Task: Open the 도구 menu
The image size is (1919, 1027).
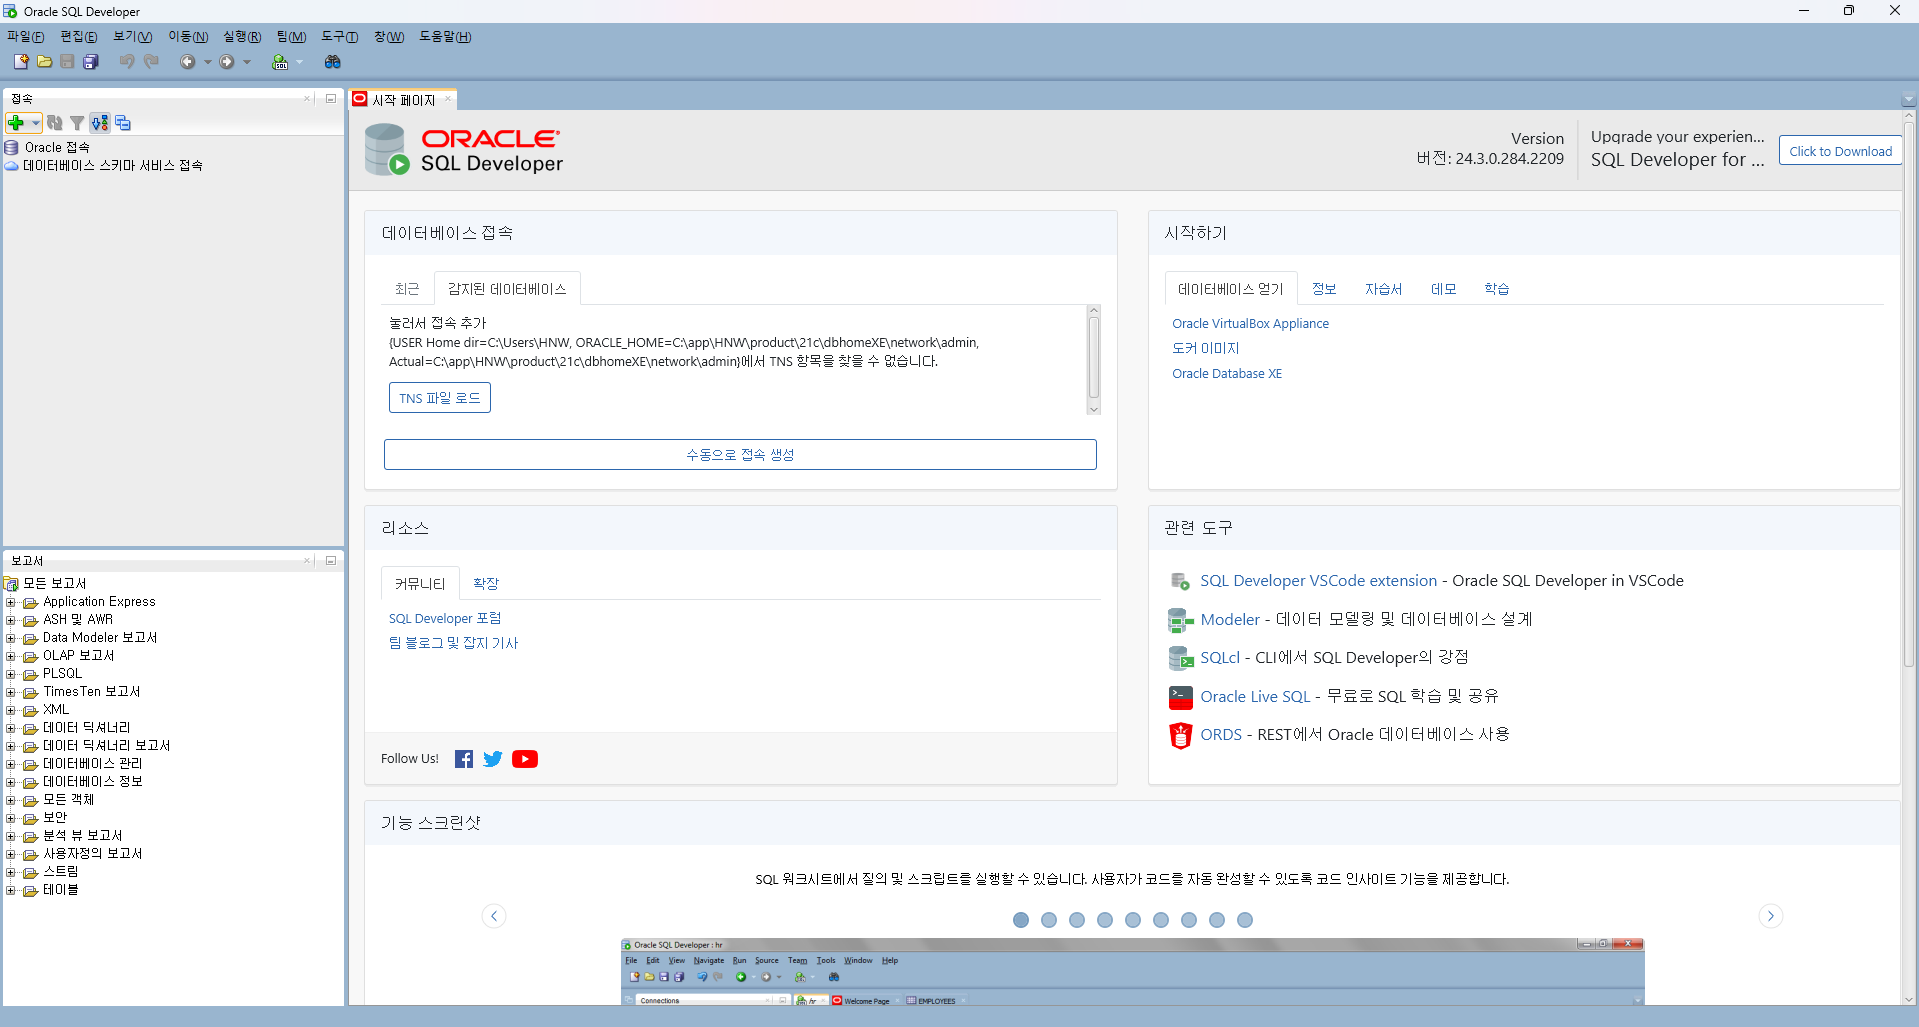Action: (x=338, y=36)
